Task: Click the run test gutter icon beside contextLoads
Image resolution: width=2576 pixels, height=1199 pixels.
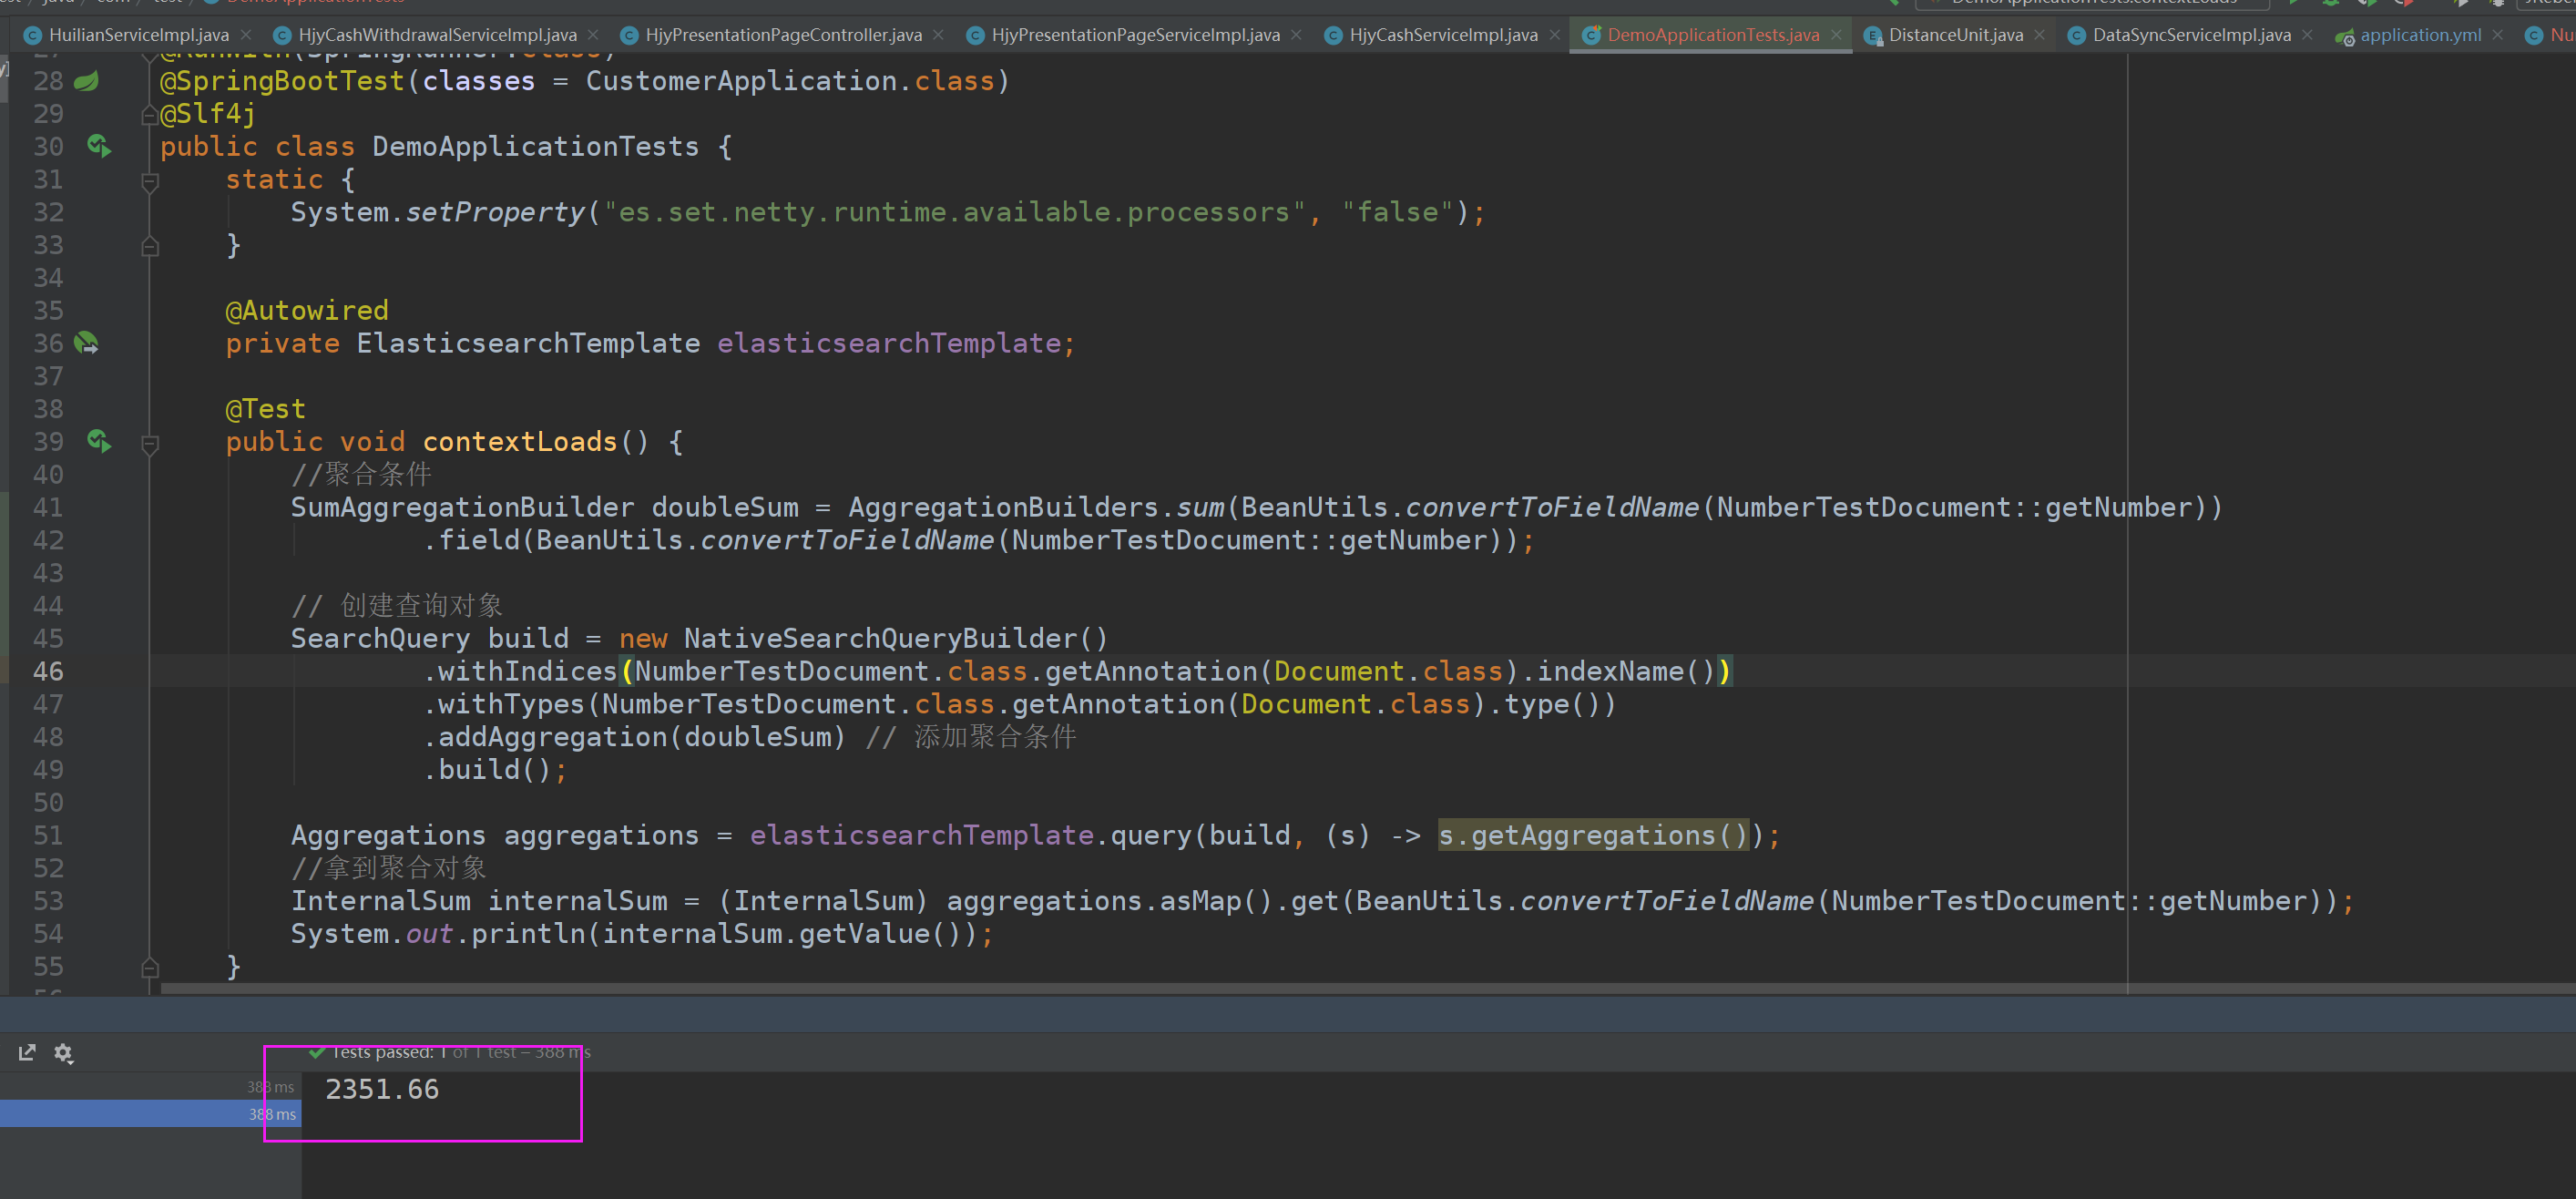Action: (98, 441)
